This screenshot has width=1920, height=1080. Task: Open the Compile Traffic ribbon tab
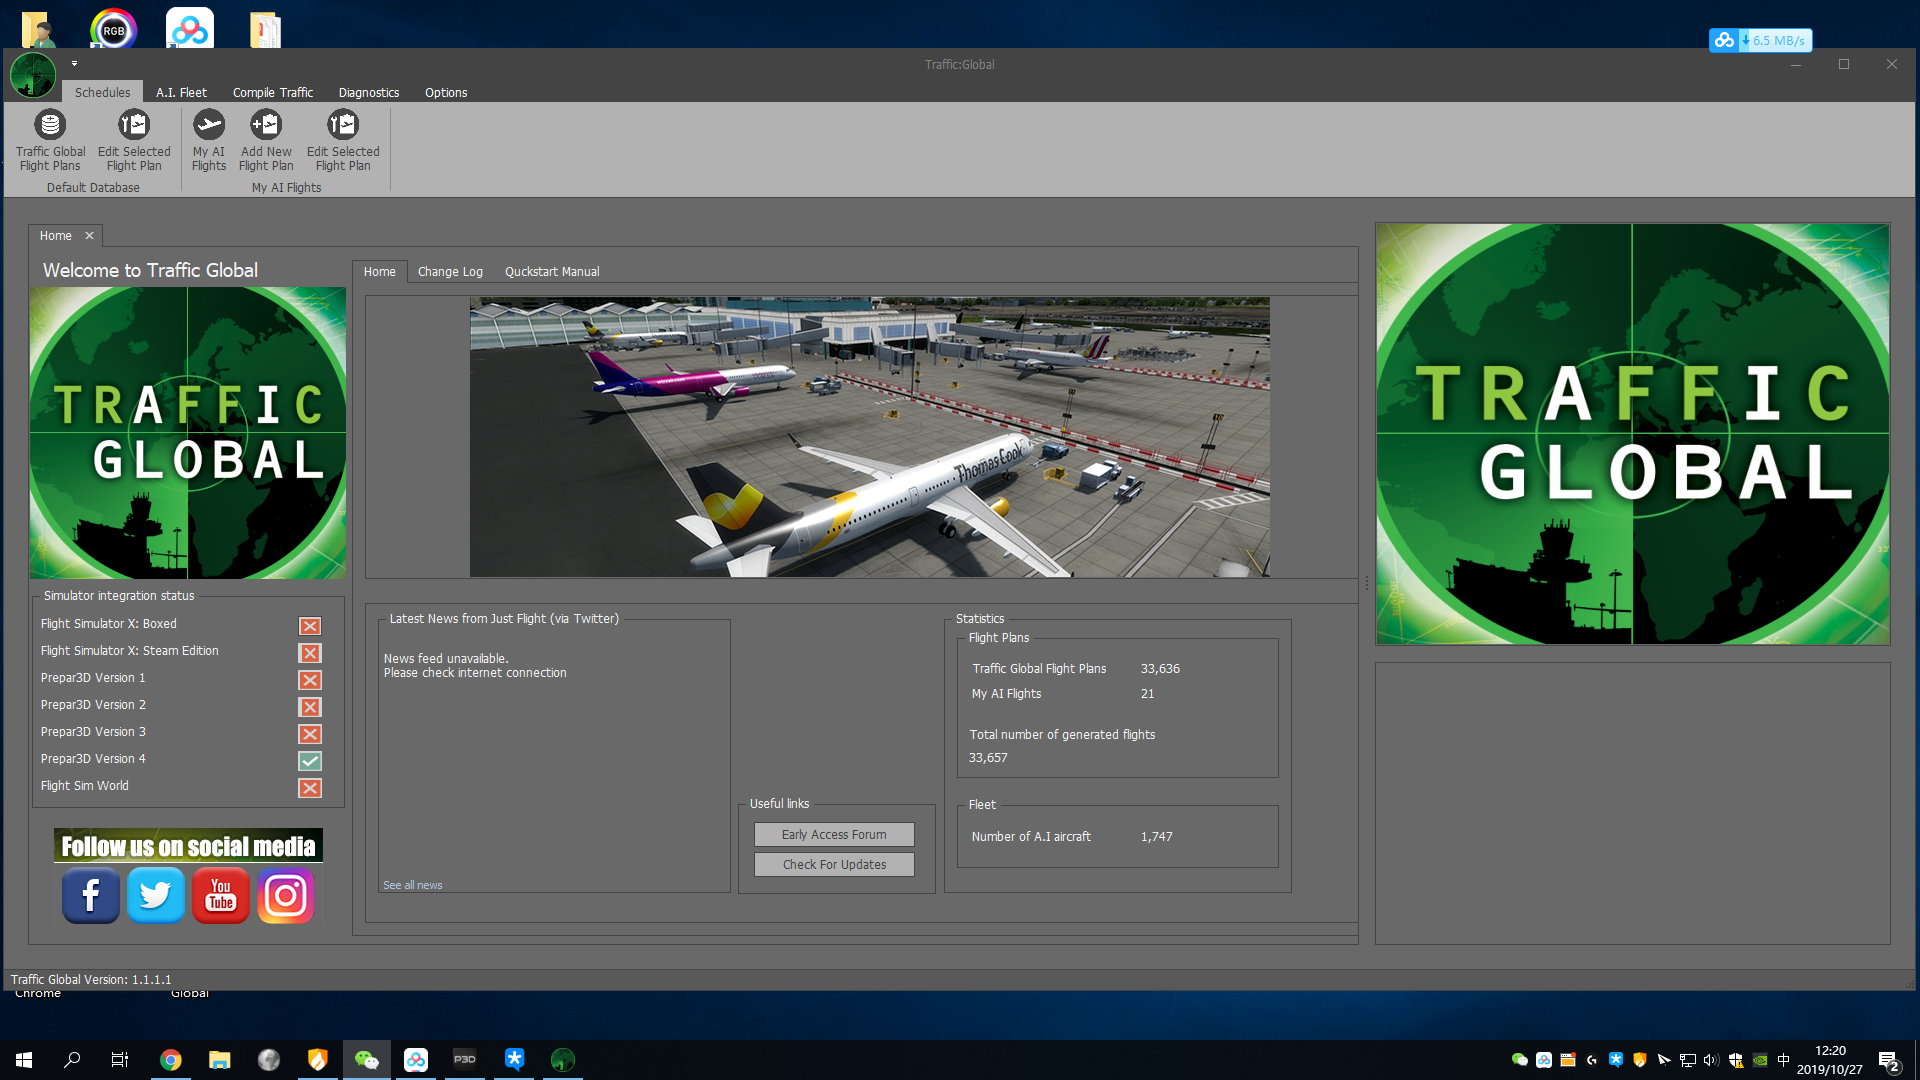pos(273,92)
